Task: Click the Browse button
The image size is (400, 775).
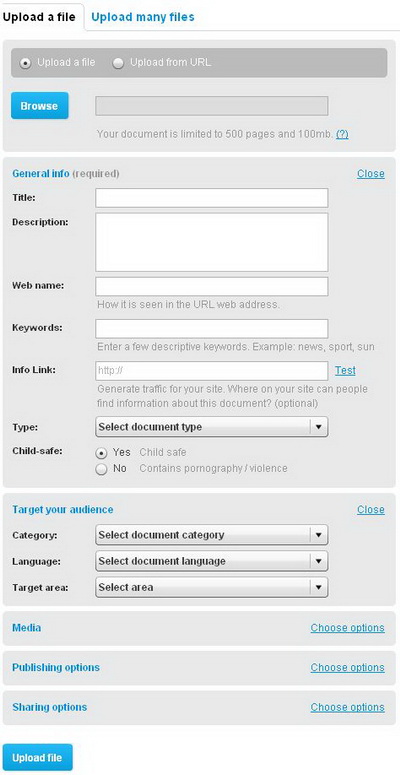Action: (40, 106)
